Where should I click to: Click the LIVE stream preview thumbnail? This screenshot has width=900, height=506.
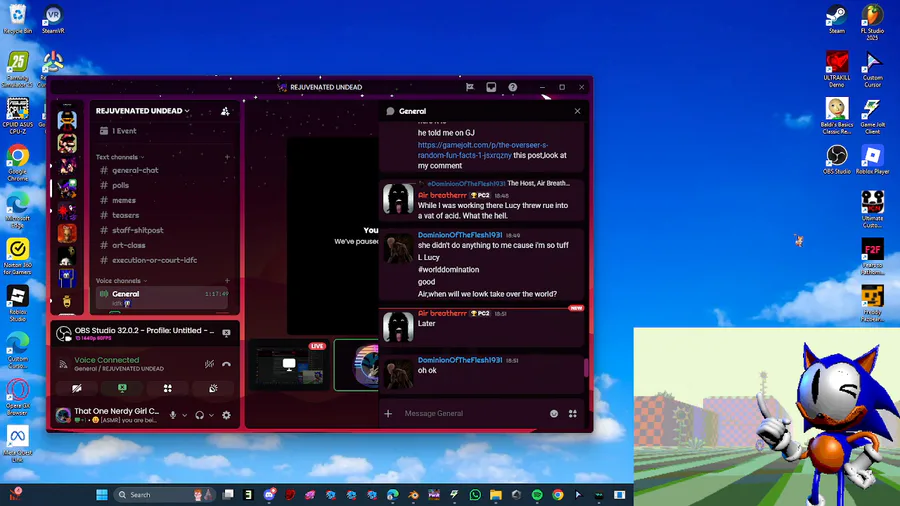click(x=289, y=364)
